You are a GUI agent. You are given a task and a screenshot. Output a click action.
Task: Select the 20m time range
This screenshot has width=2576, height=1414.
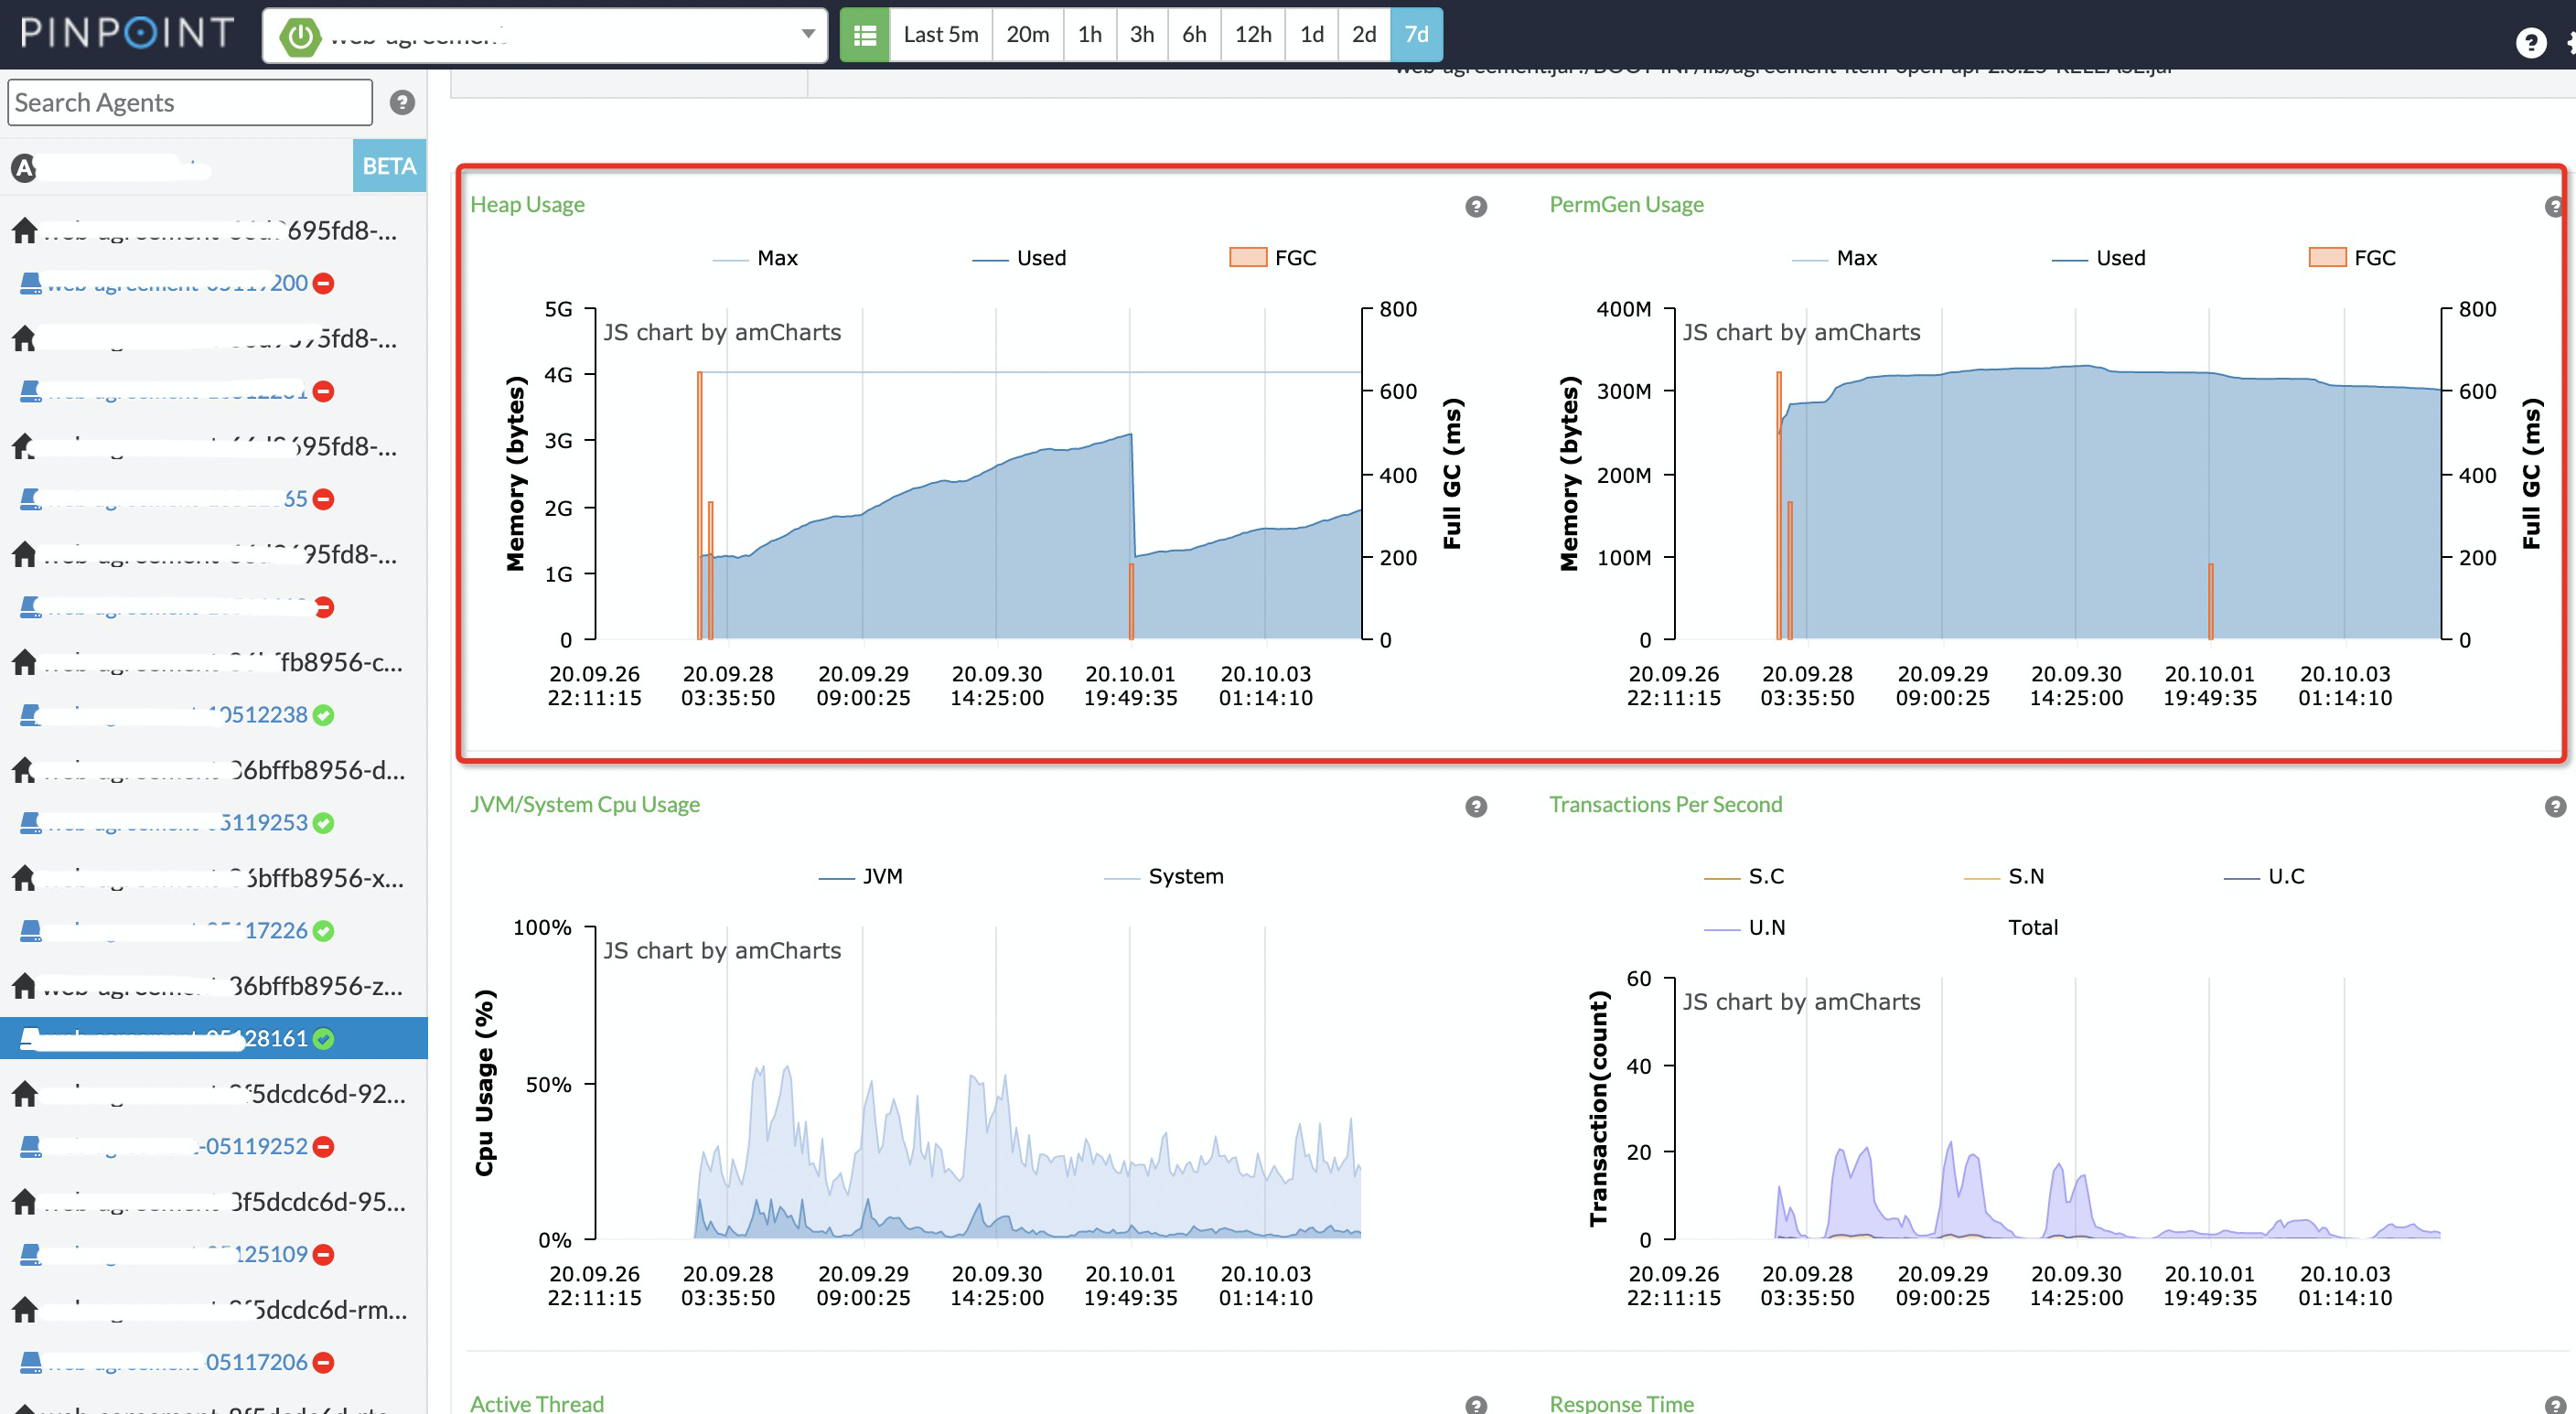coord(1028,35)
